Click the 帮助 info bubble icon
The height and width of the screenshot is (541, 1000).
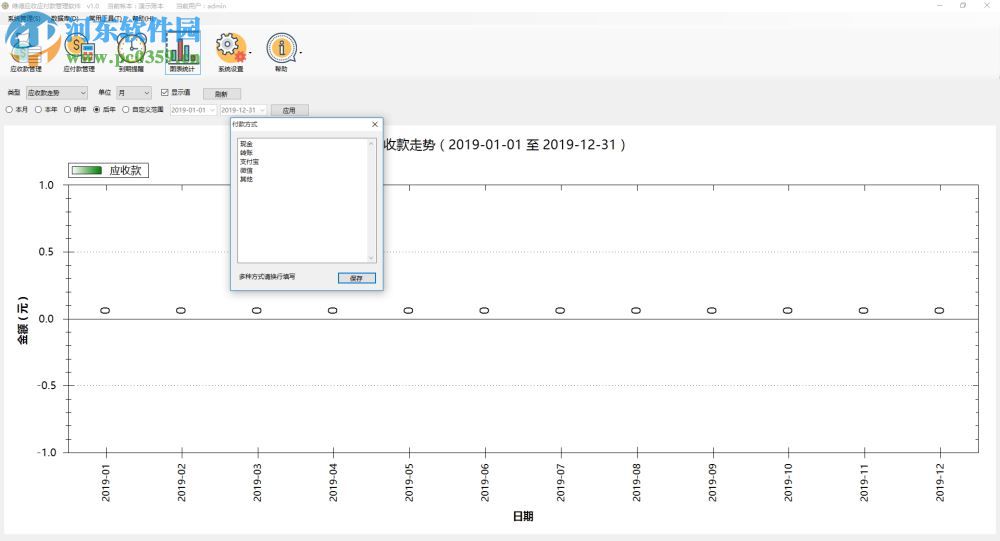coord(281,50)
